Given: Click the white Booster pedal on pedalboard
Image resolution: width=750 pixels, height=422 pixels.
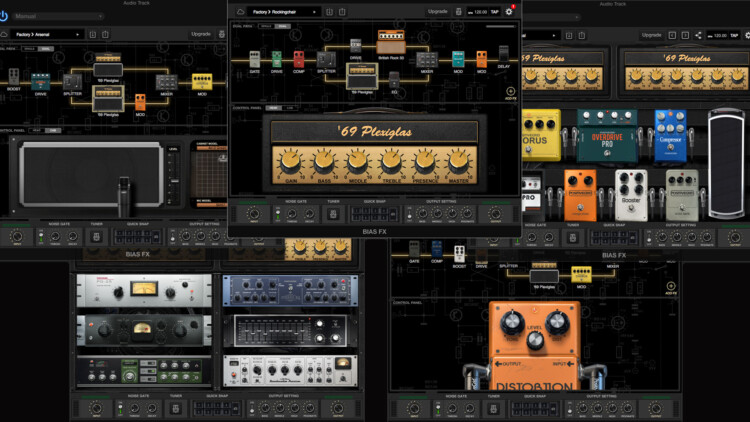Looking at the screenshot, I should pos(631,195).
